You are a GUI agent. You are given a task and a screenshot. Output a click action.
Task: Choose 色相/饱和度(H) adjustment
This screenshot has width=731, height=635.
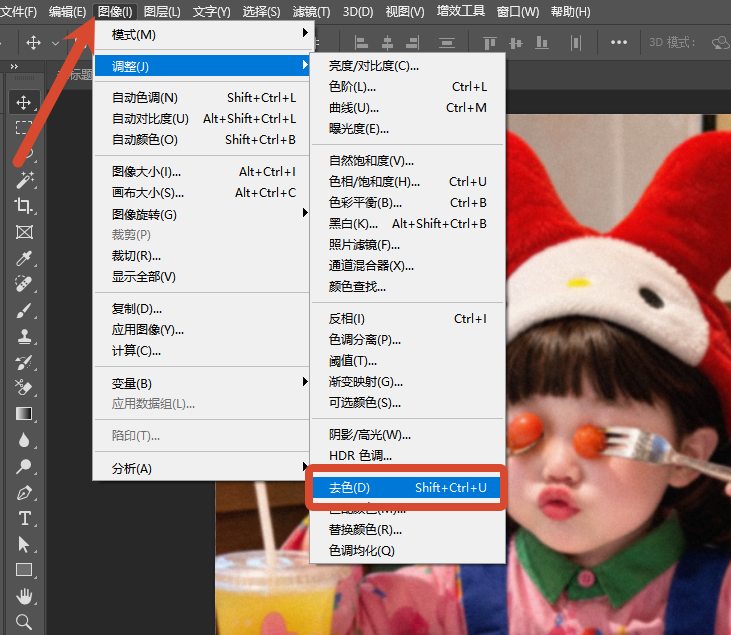point(407,181)
